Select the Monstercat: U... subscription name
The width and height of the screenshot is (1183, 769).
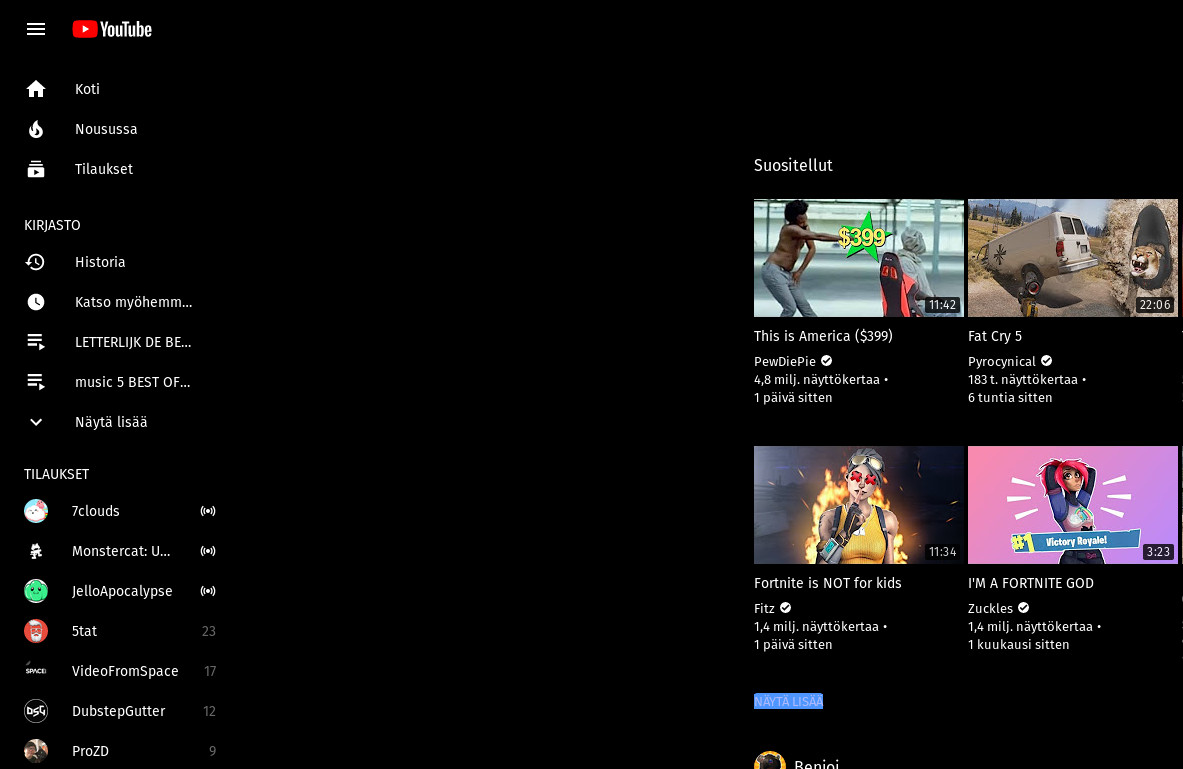coord(121,551)
